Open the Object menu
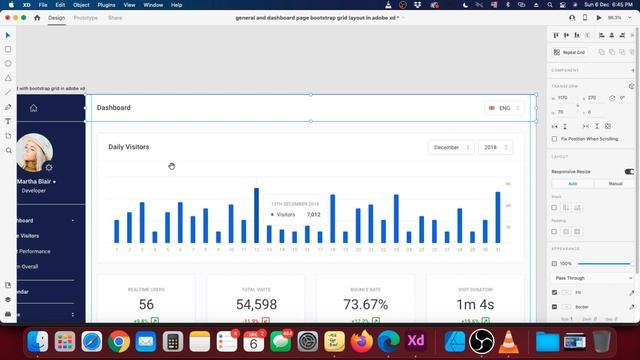 point(81,5)
